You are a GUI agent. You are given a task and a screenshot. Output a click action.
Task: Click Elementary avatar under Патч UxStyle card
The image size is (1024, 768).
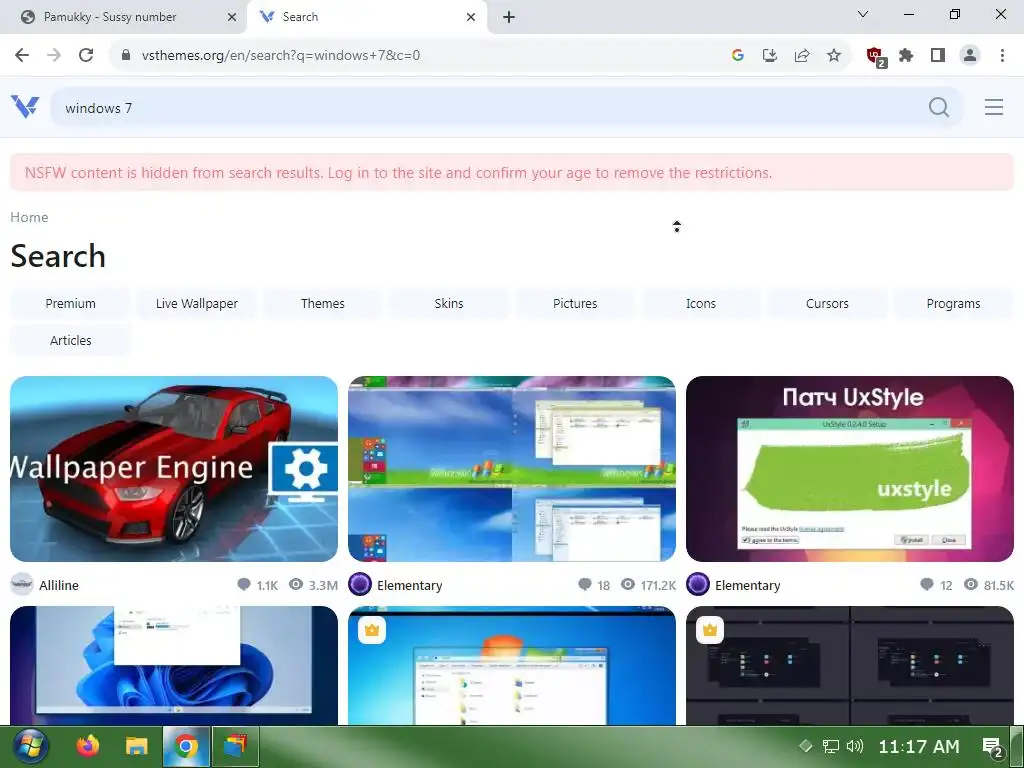(698, 584)
